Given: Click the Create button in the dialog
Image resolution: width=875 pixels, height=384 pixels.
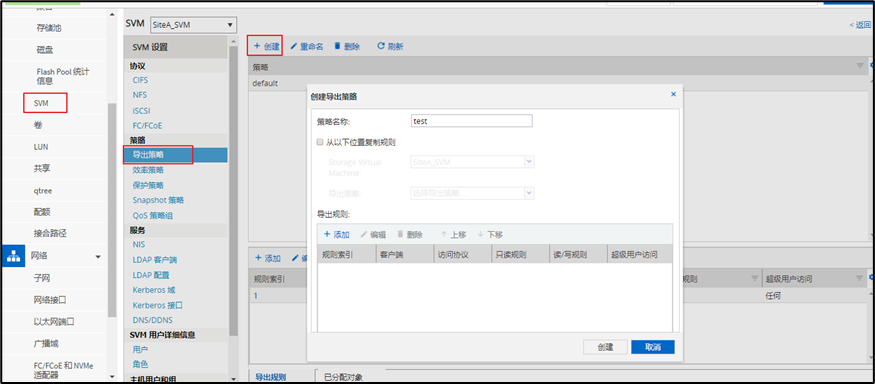Looking at the screenshot, I should coord(605,347).
